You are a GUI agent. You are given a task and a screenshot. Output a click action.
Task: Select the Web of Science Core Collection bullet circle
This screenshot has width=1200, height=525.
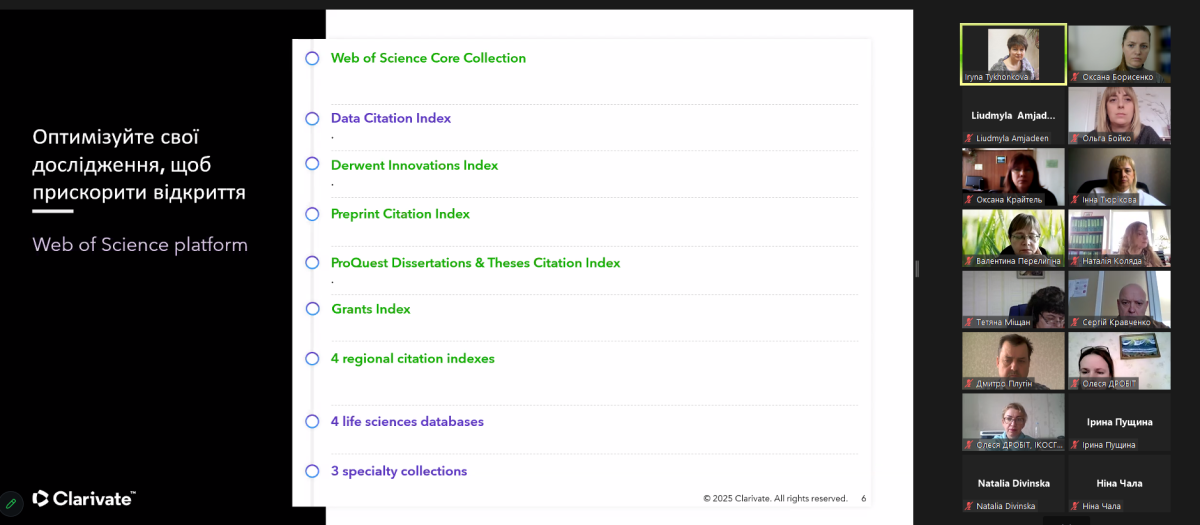312,58
